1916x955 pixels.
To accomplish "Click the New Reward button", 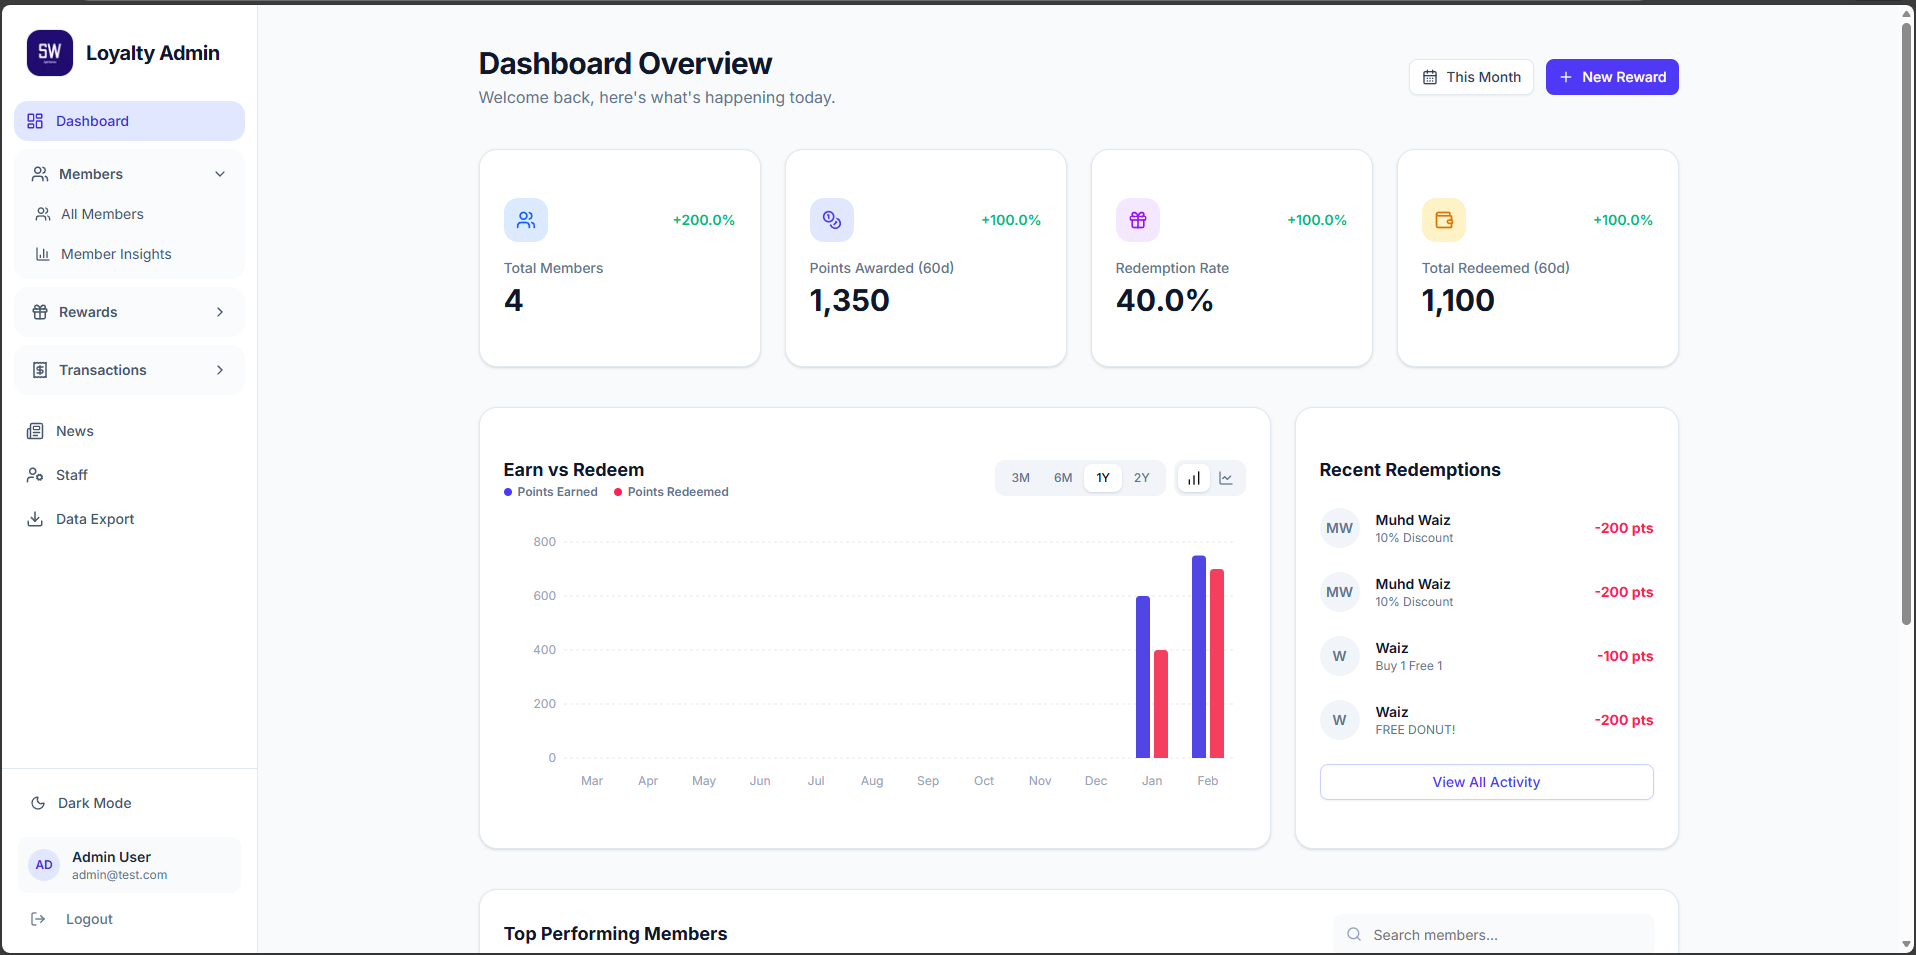I will (1611, 76).
